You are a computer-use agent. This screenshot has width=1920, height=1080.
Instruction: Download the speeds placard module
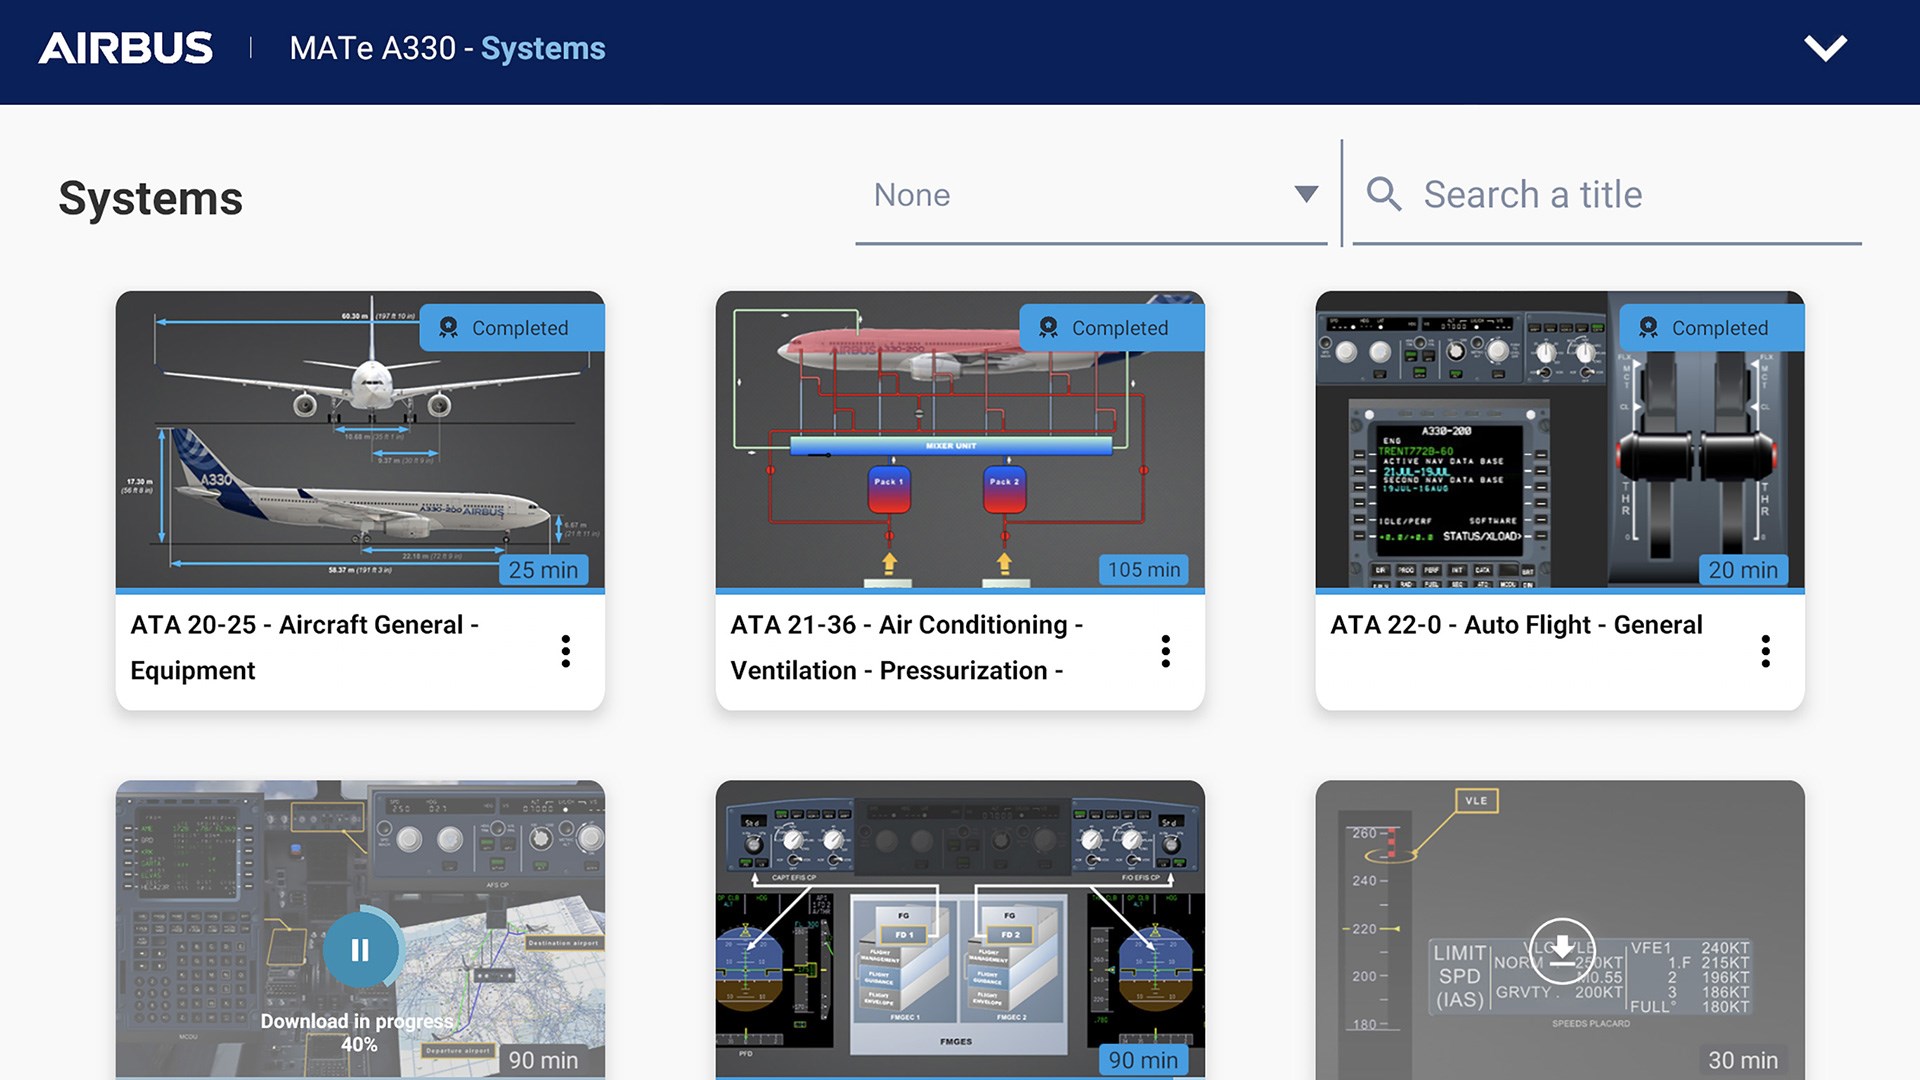pos(1561,950)
